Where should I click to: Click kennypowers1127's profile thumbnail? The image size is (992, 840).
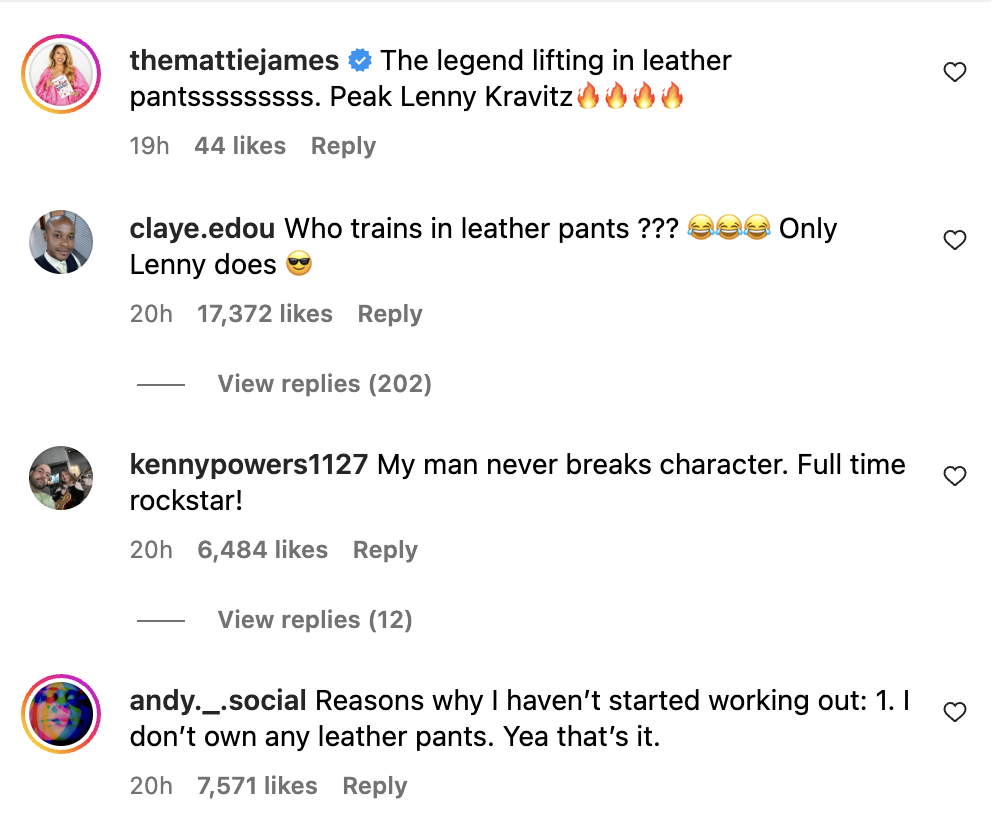(60, 478)
